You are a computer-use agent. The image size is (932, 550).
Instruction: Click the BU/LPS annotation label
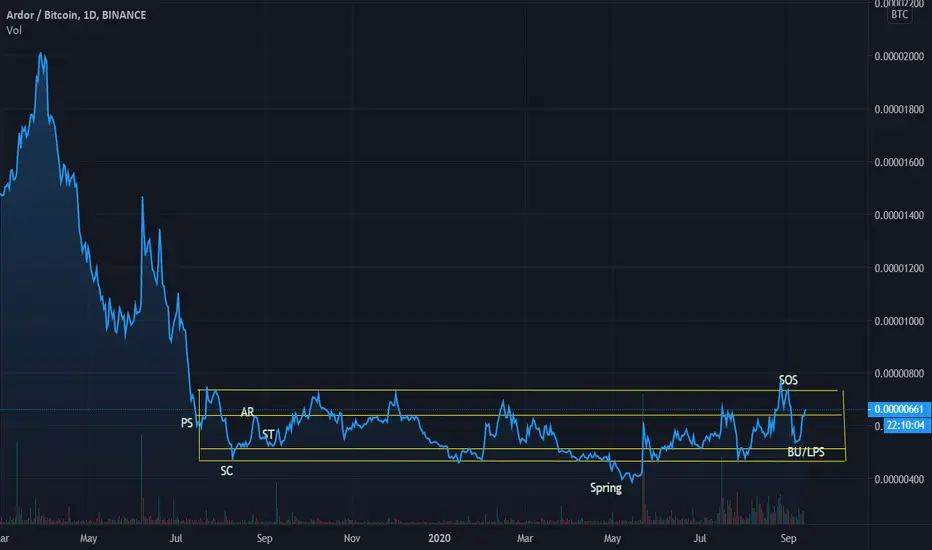pos(806,452)
